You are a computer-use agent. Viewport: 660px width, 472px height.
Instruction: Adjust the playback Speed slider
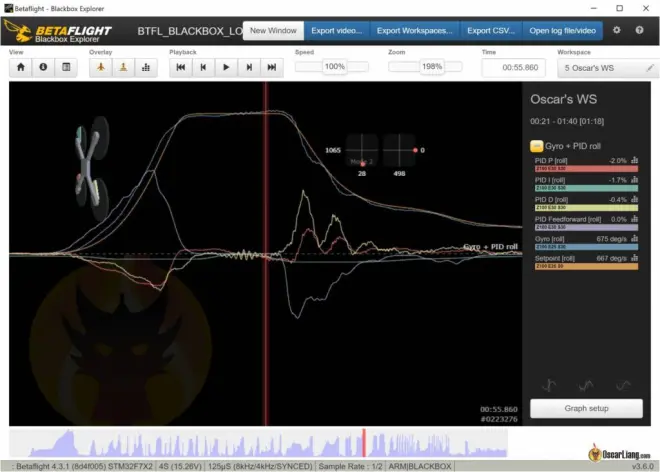pyautogui.click(x=332, y=67)
